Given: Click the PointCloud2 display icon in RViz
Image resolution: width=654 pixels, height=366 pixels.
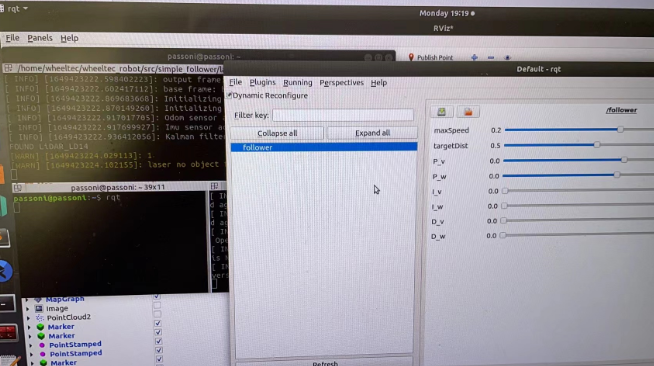Looking at the screenshot, I should point(40,318).
